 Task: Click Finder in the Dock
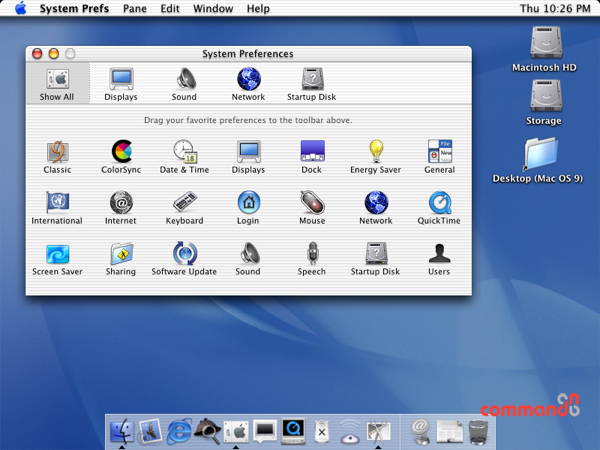[x=122, y=431]
